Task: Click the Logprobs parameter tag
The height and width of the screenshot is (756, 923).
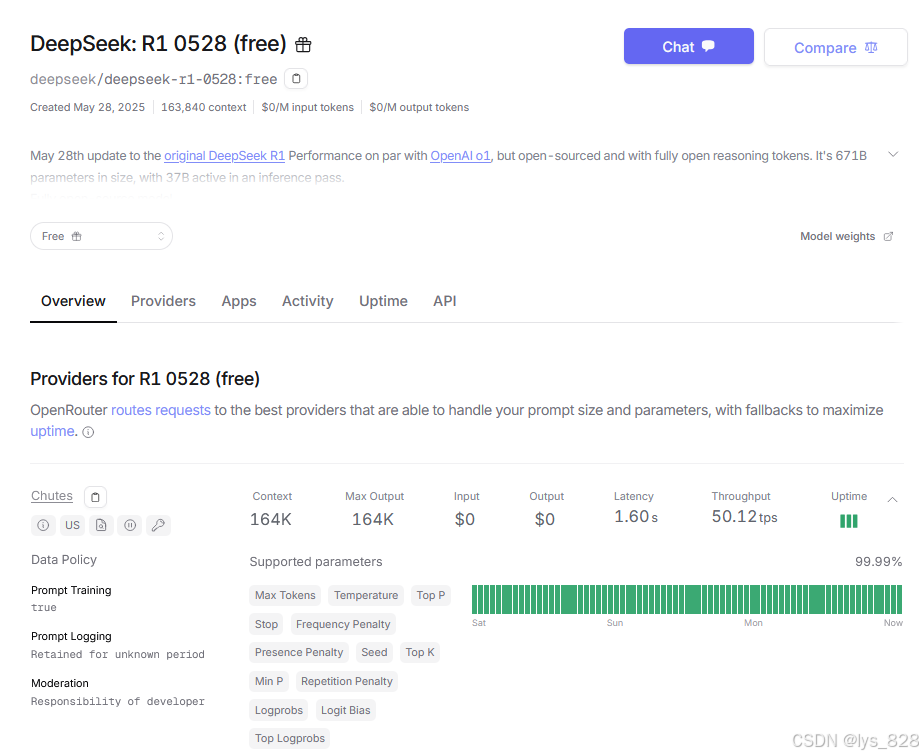Action: (x=279, y=710)
